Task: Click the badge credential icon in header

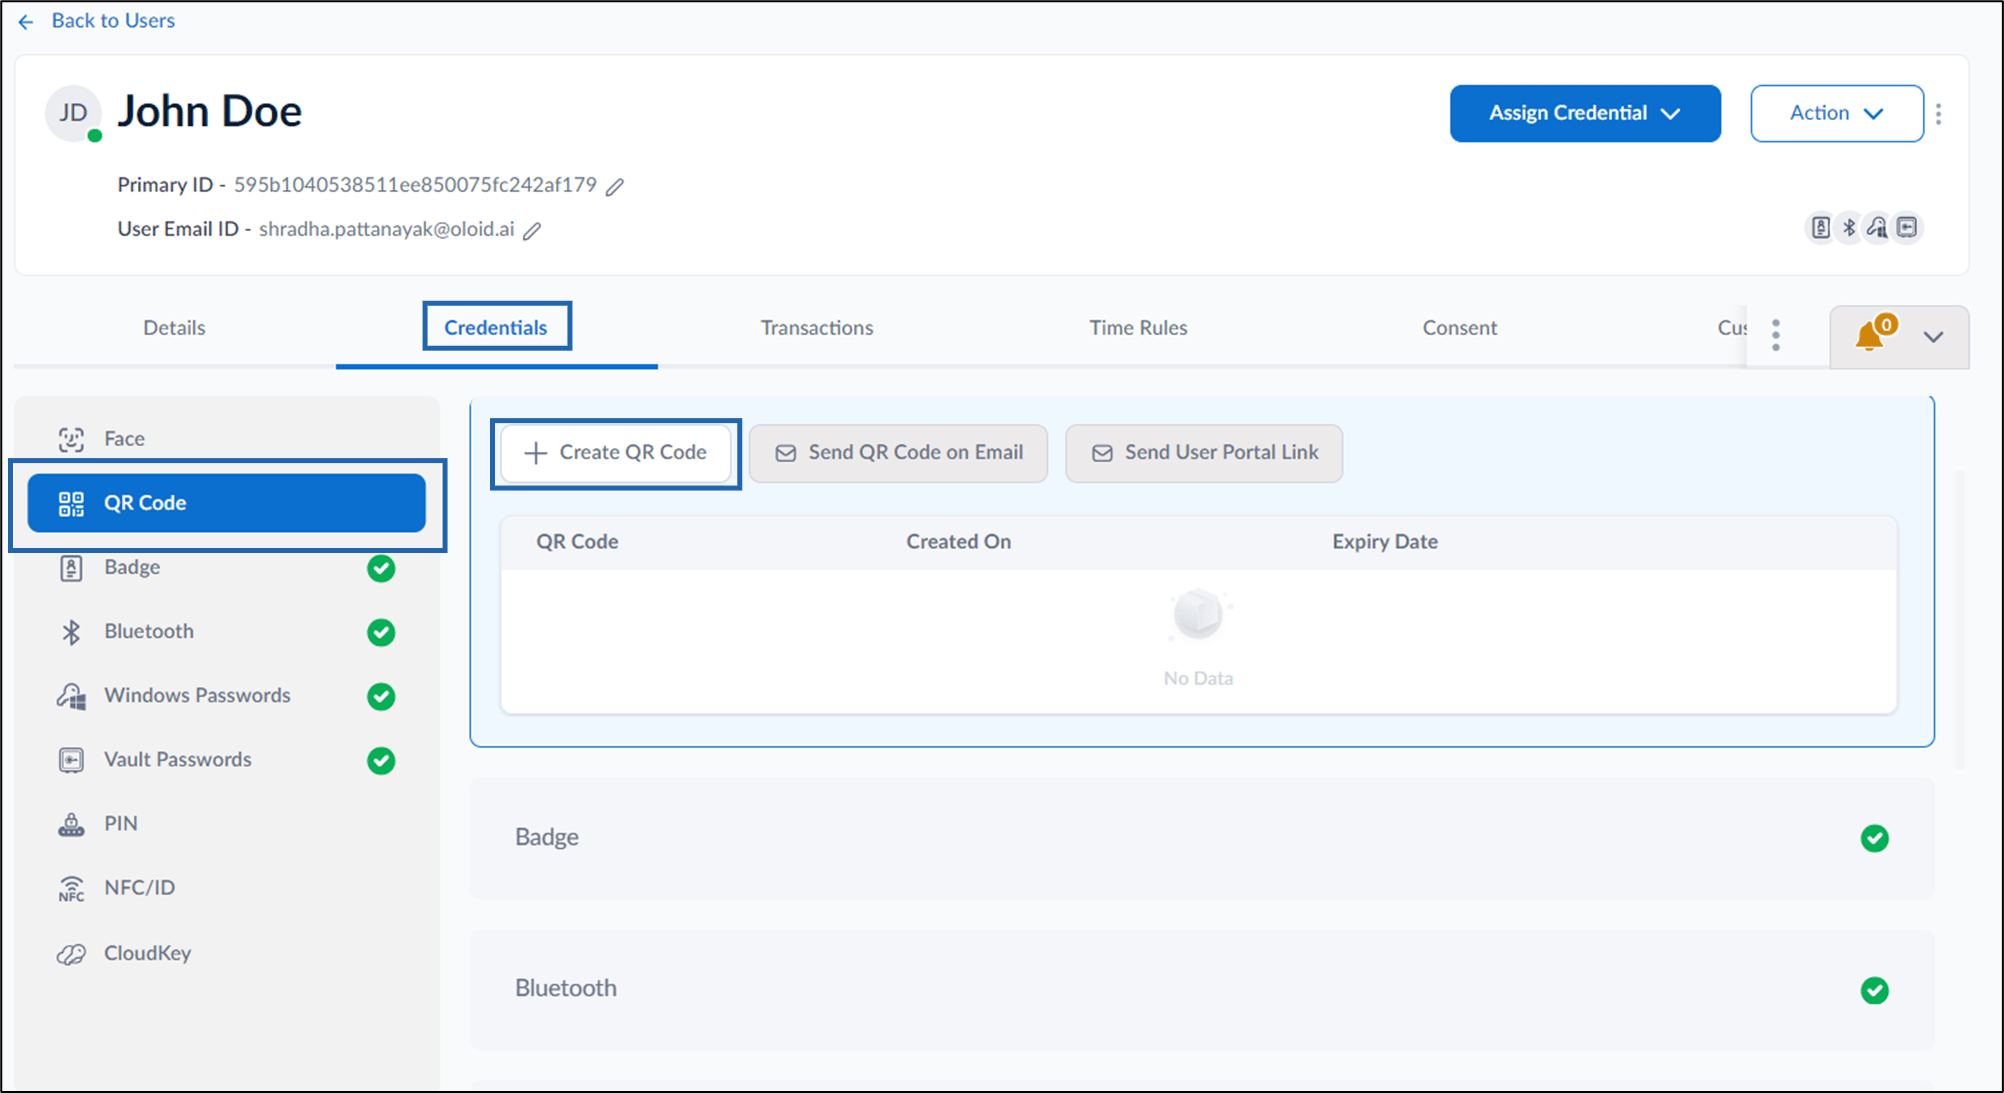Action: [x=1820, y=228]
